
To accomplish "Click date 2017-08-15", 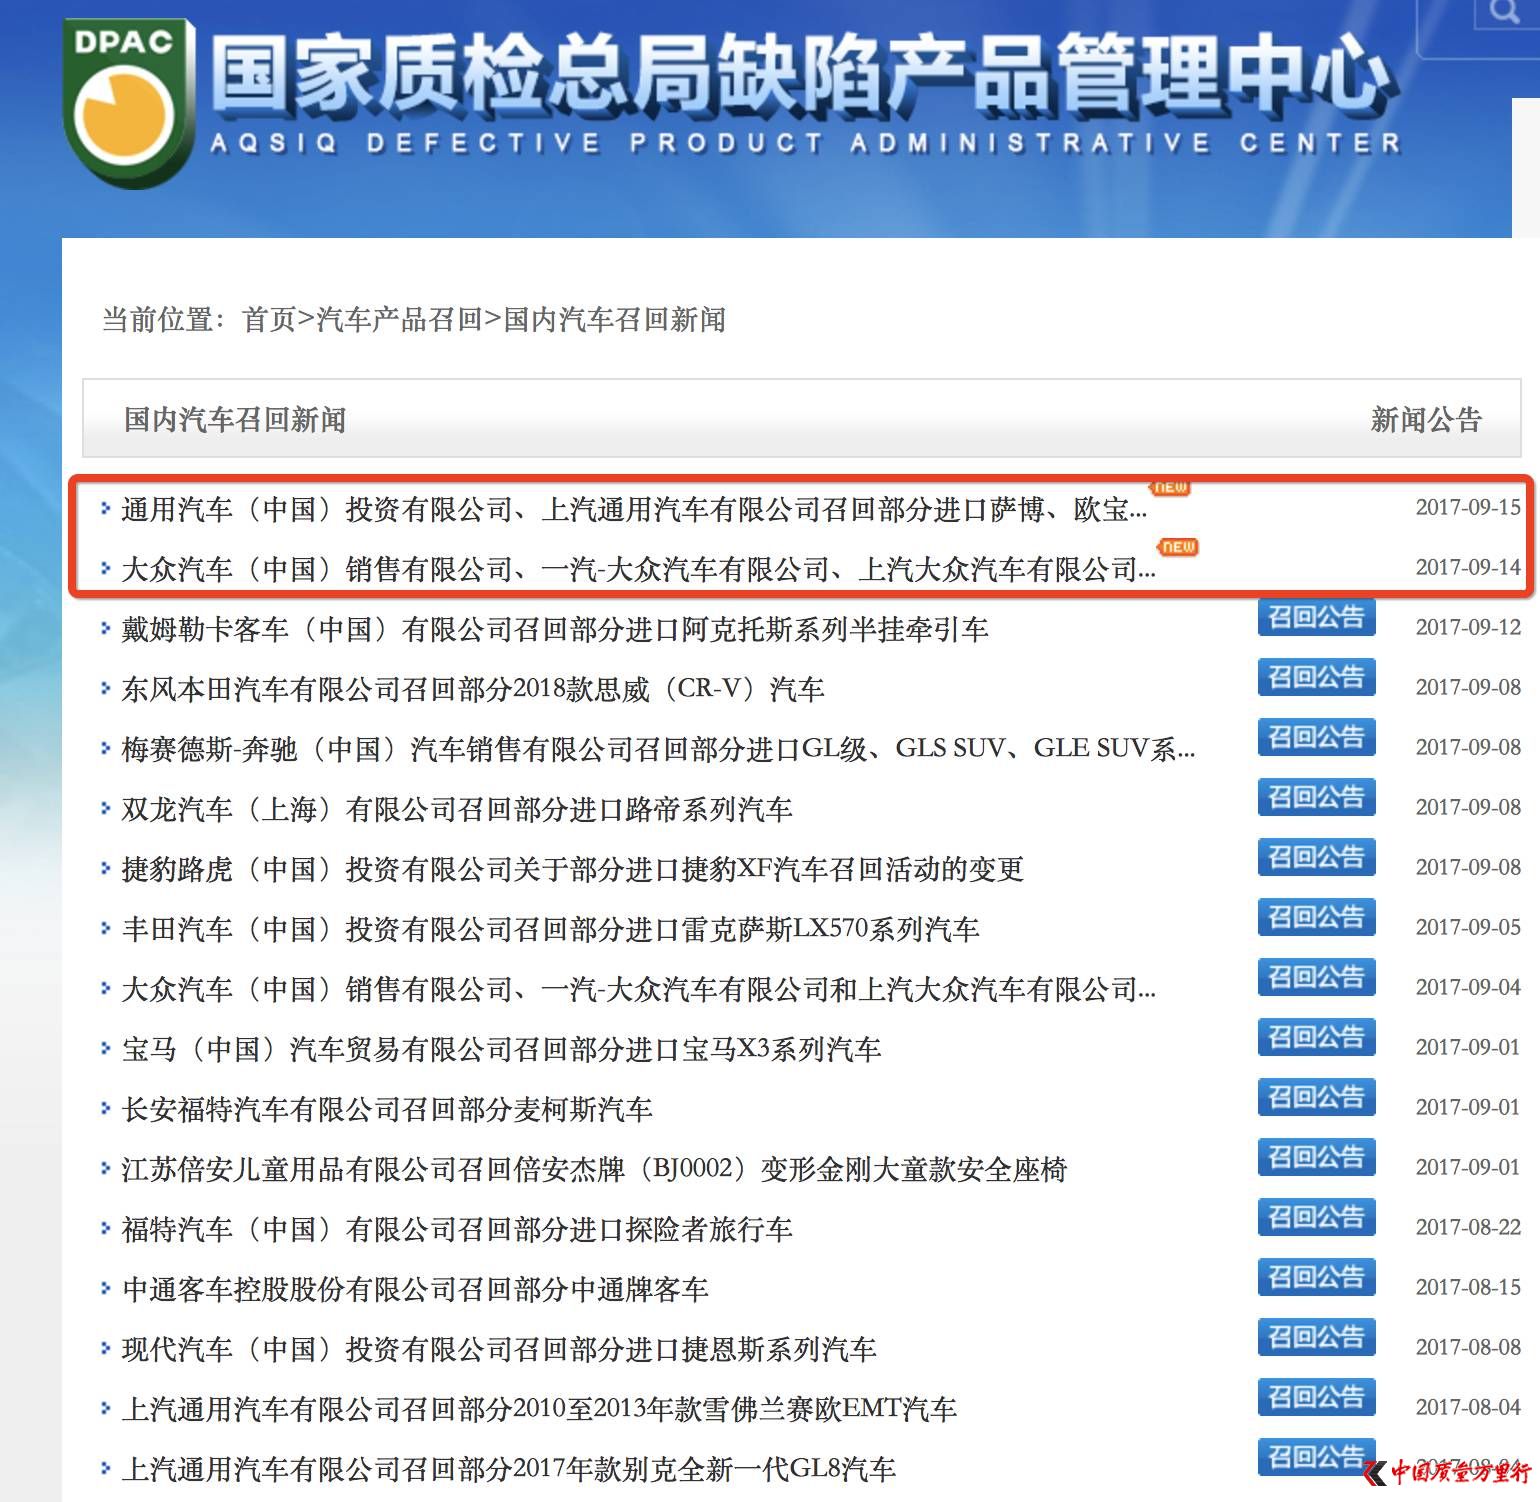I will [x=1468, y=1287].
